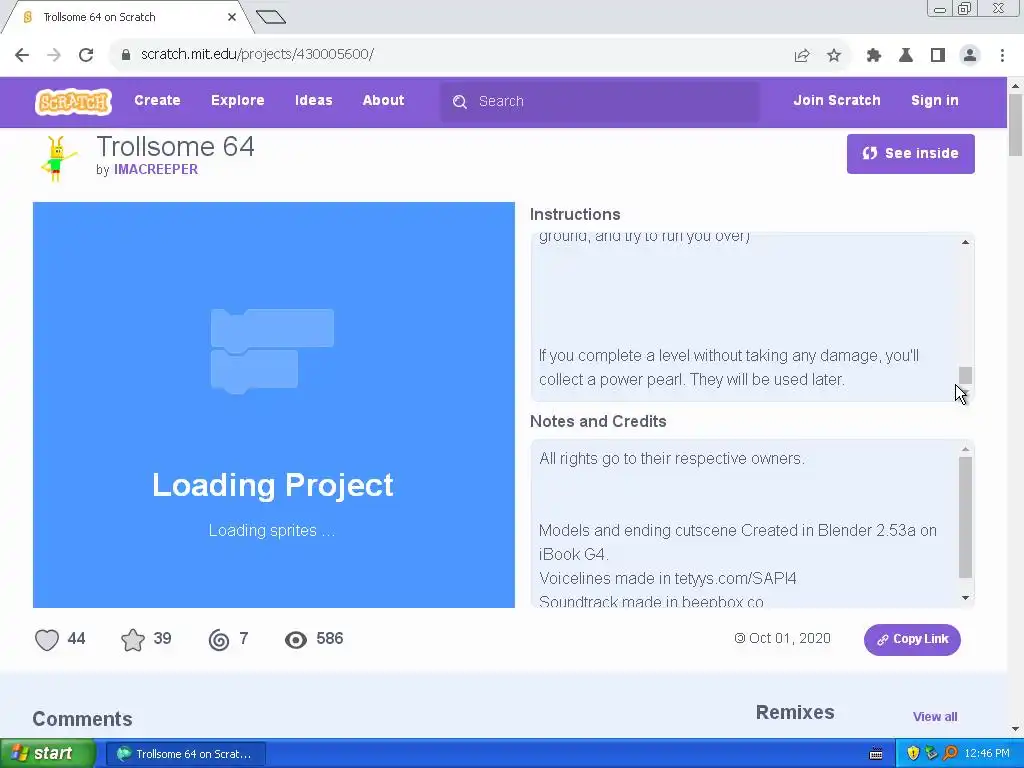Open Explore in navbar
Viewport: 1024px width, 768px height.
[x=238, y=101]
